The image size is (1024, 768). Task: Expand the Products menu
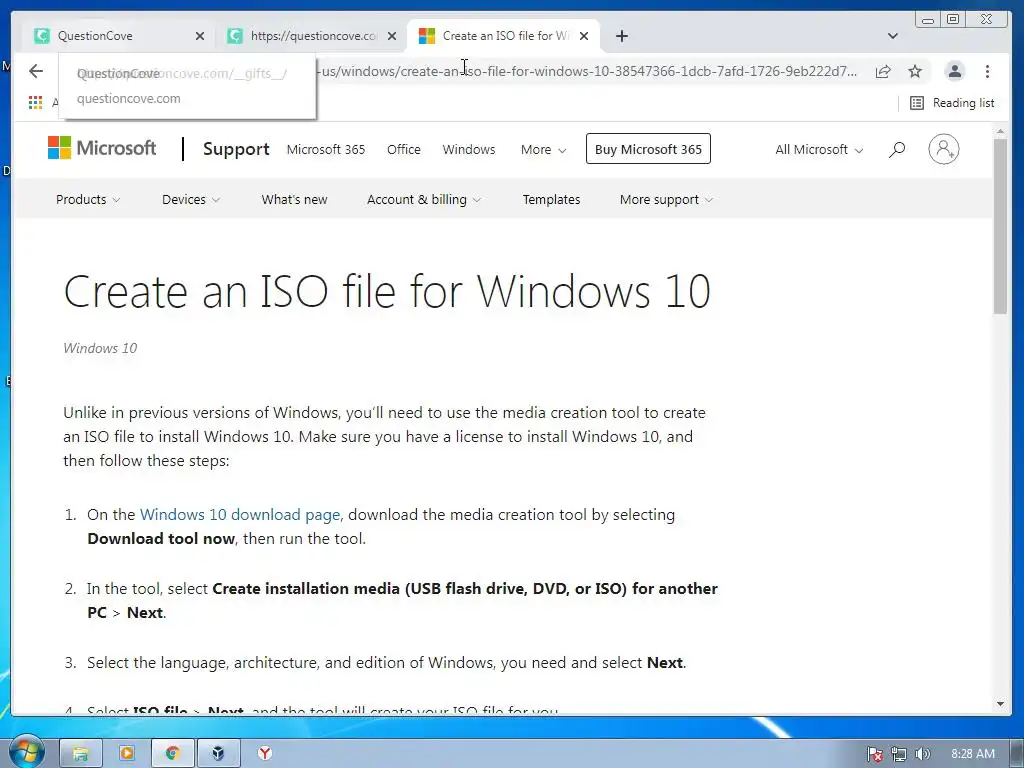88,199
